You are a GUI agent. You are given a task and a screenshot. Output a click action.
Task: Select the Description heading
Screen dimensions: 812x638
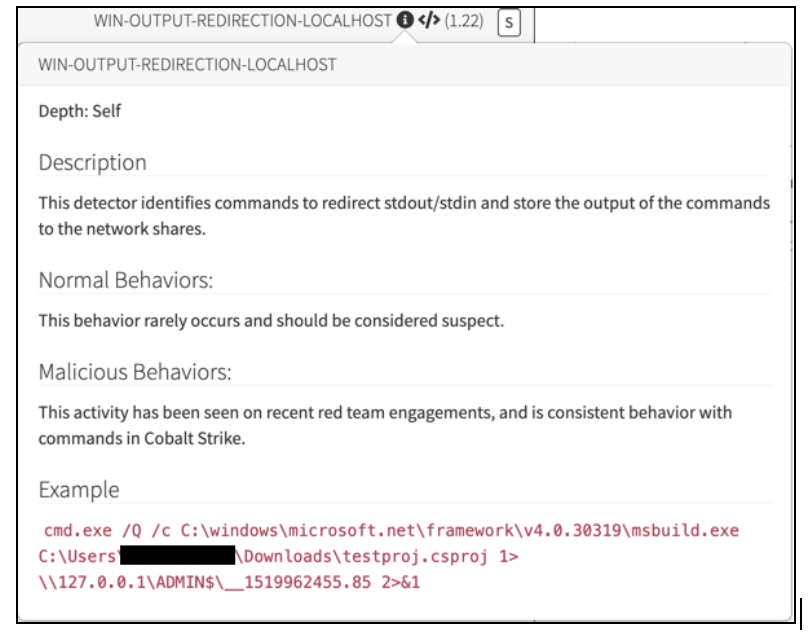click(92, 163)
